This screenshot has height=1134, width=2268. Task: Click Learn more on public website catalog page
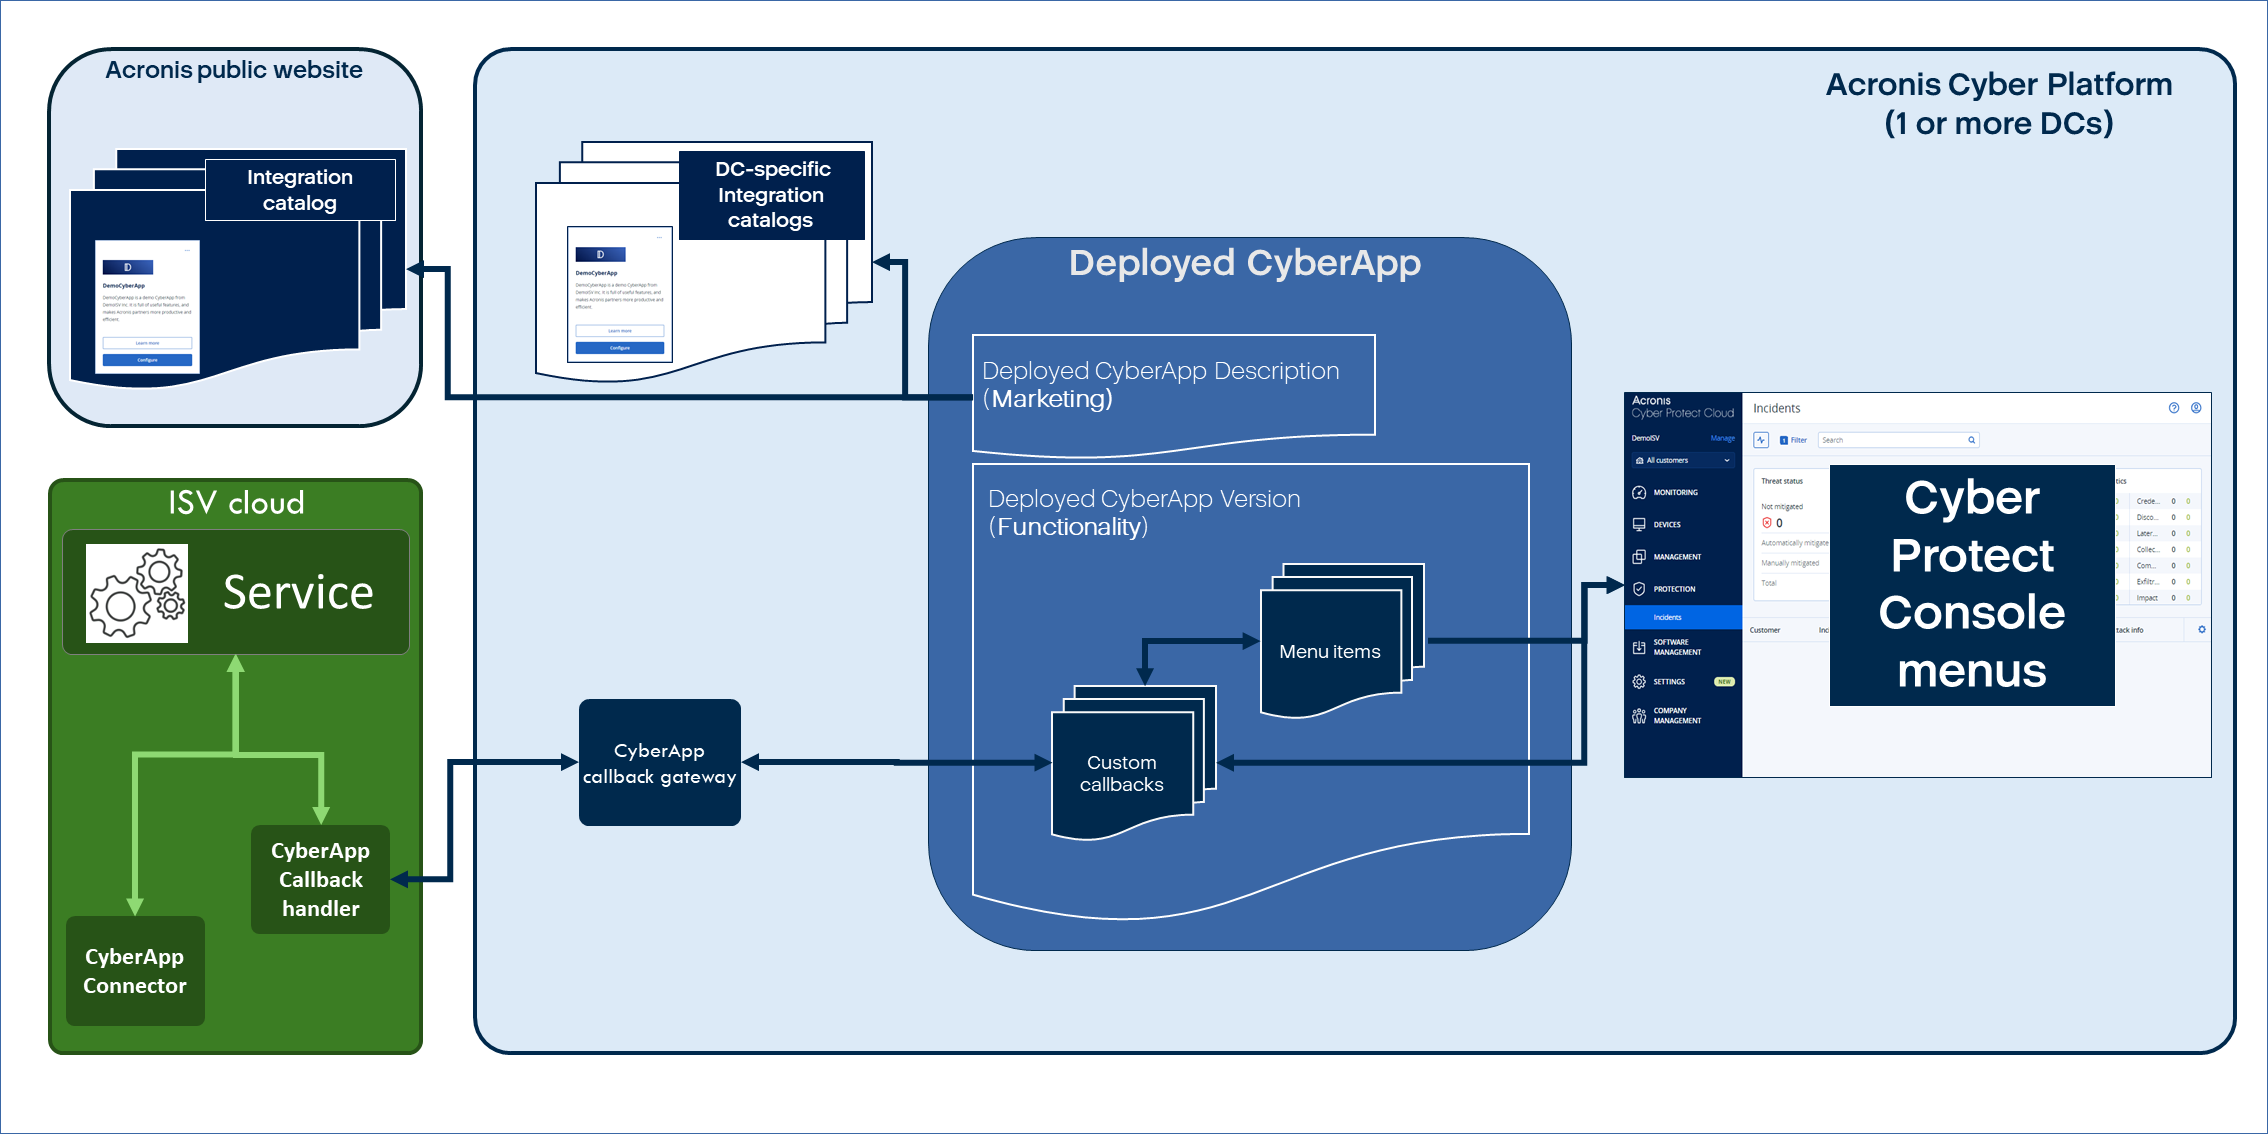(x=147, y=343)
